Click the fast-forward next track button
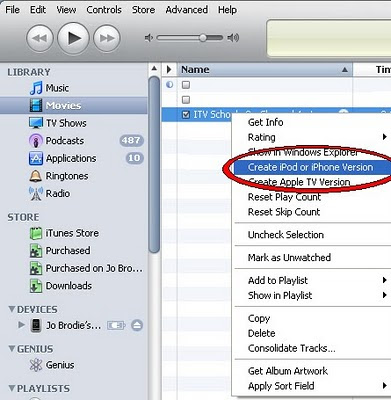Image resolution: width=391 pixels, height=400 pixels. point(107,38)
